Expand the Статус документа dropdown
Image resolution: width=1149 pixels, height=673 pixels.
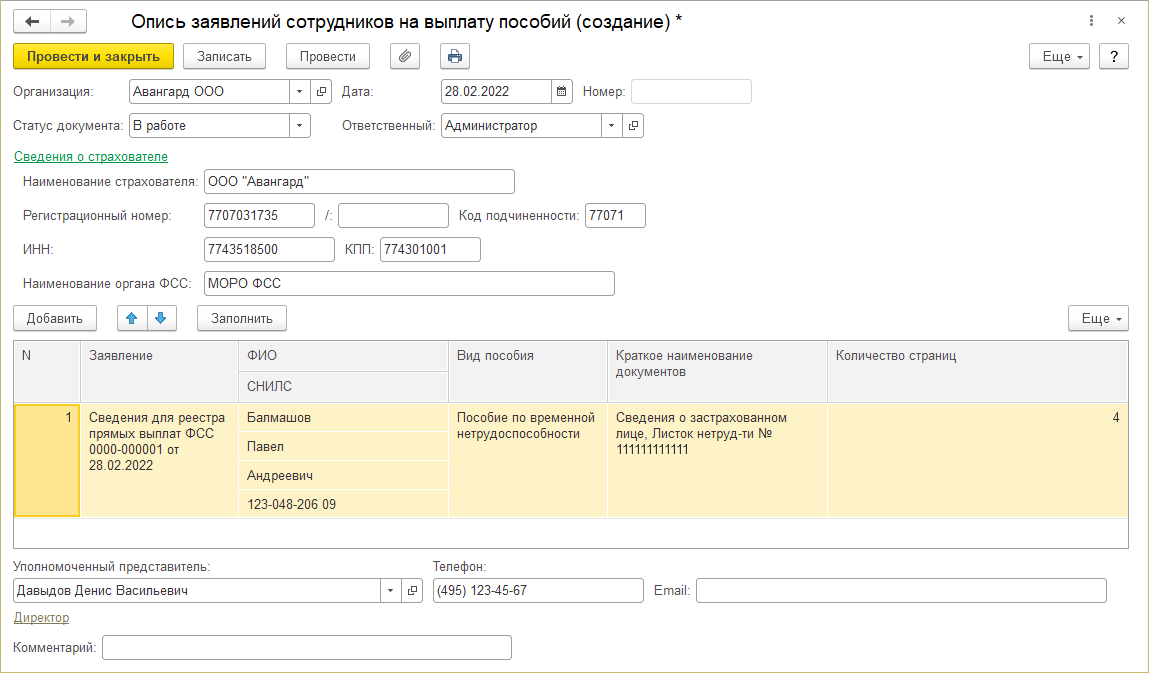(300, 126)
